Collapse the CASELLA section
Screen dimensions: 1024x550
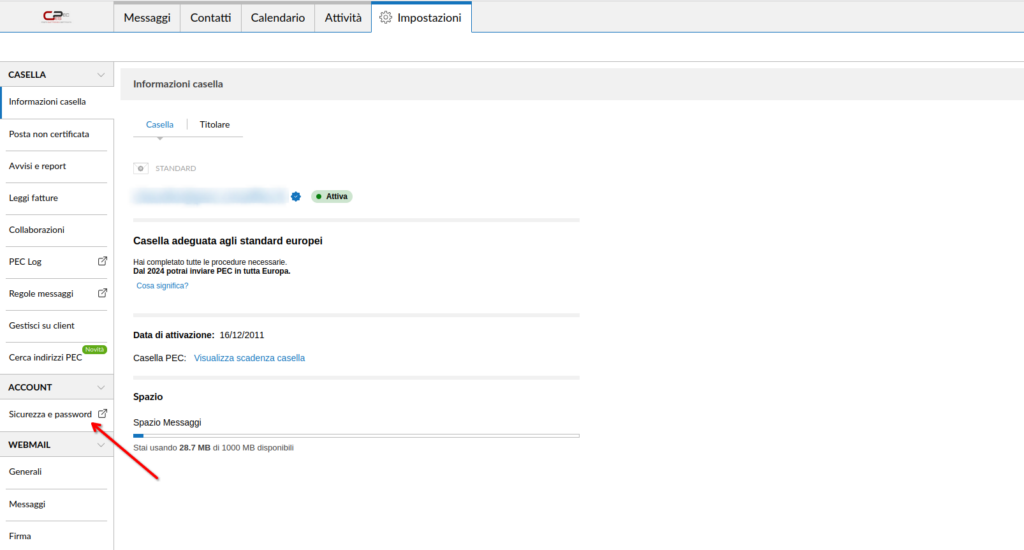click(x=100, y=75)
